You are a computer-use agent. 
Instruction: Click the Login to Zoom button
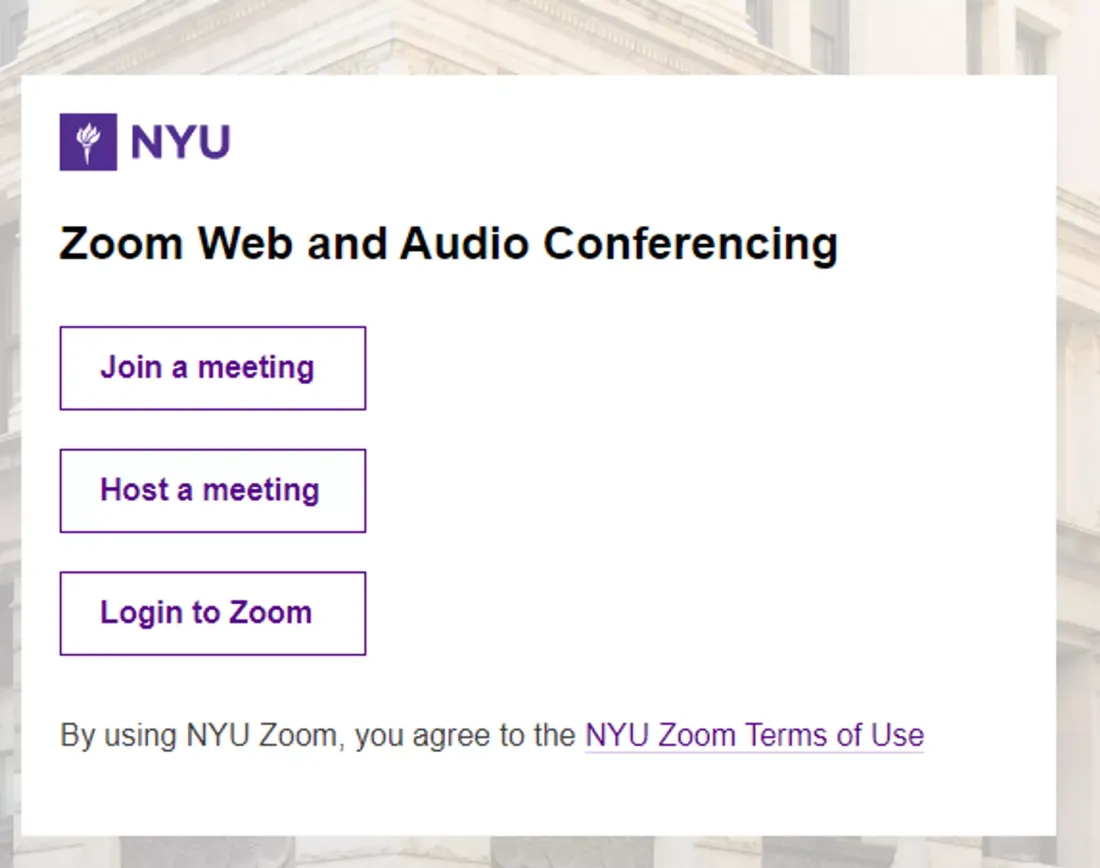(x=212, y=613)
